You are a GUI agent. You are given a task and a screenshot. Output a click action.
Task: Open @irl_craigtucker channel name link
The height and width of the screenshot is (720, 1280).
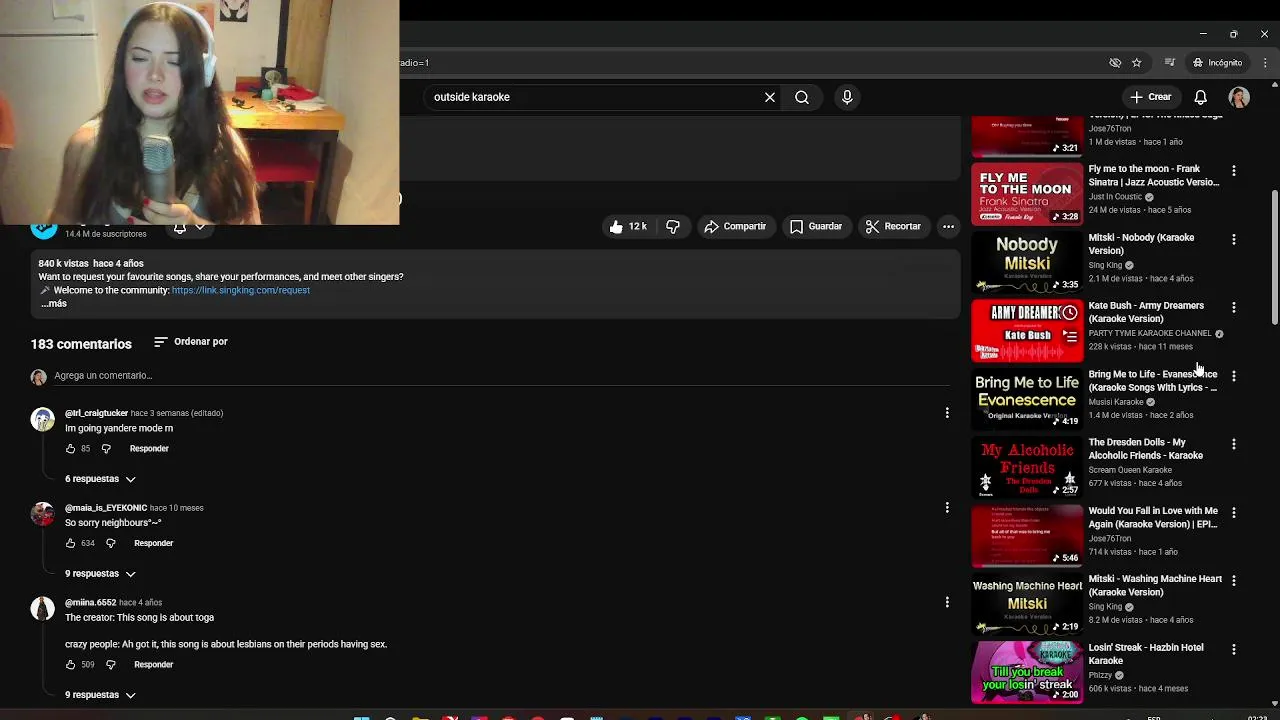tap(96, 413)
